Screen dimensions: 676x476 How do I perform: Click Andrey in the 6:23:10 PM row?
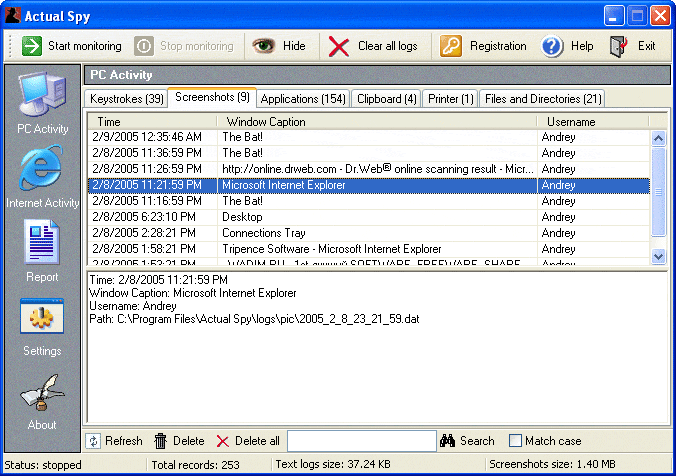pos(558,217)
